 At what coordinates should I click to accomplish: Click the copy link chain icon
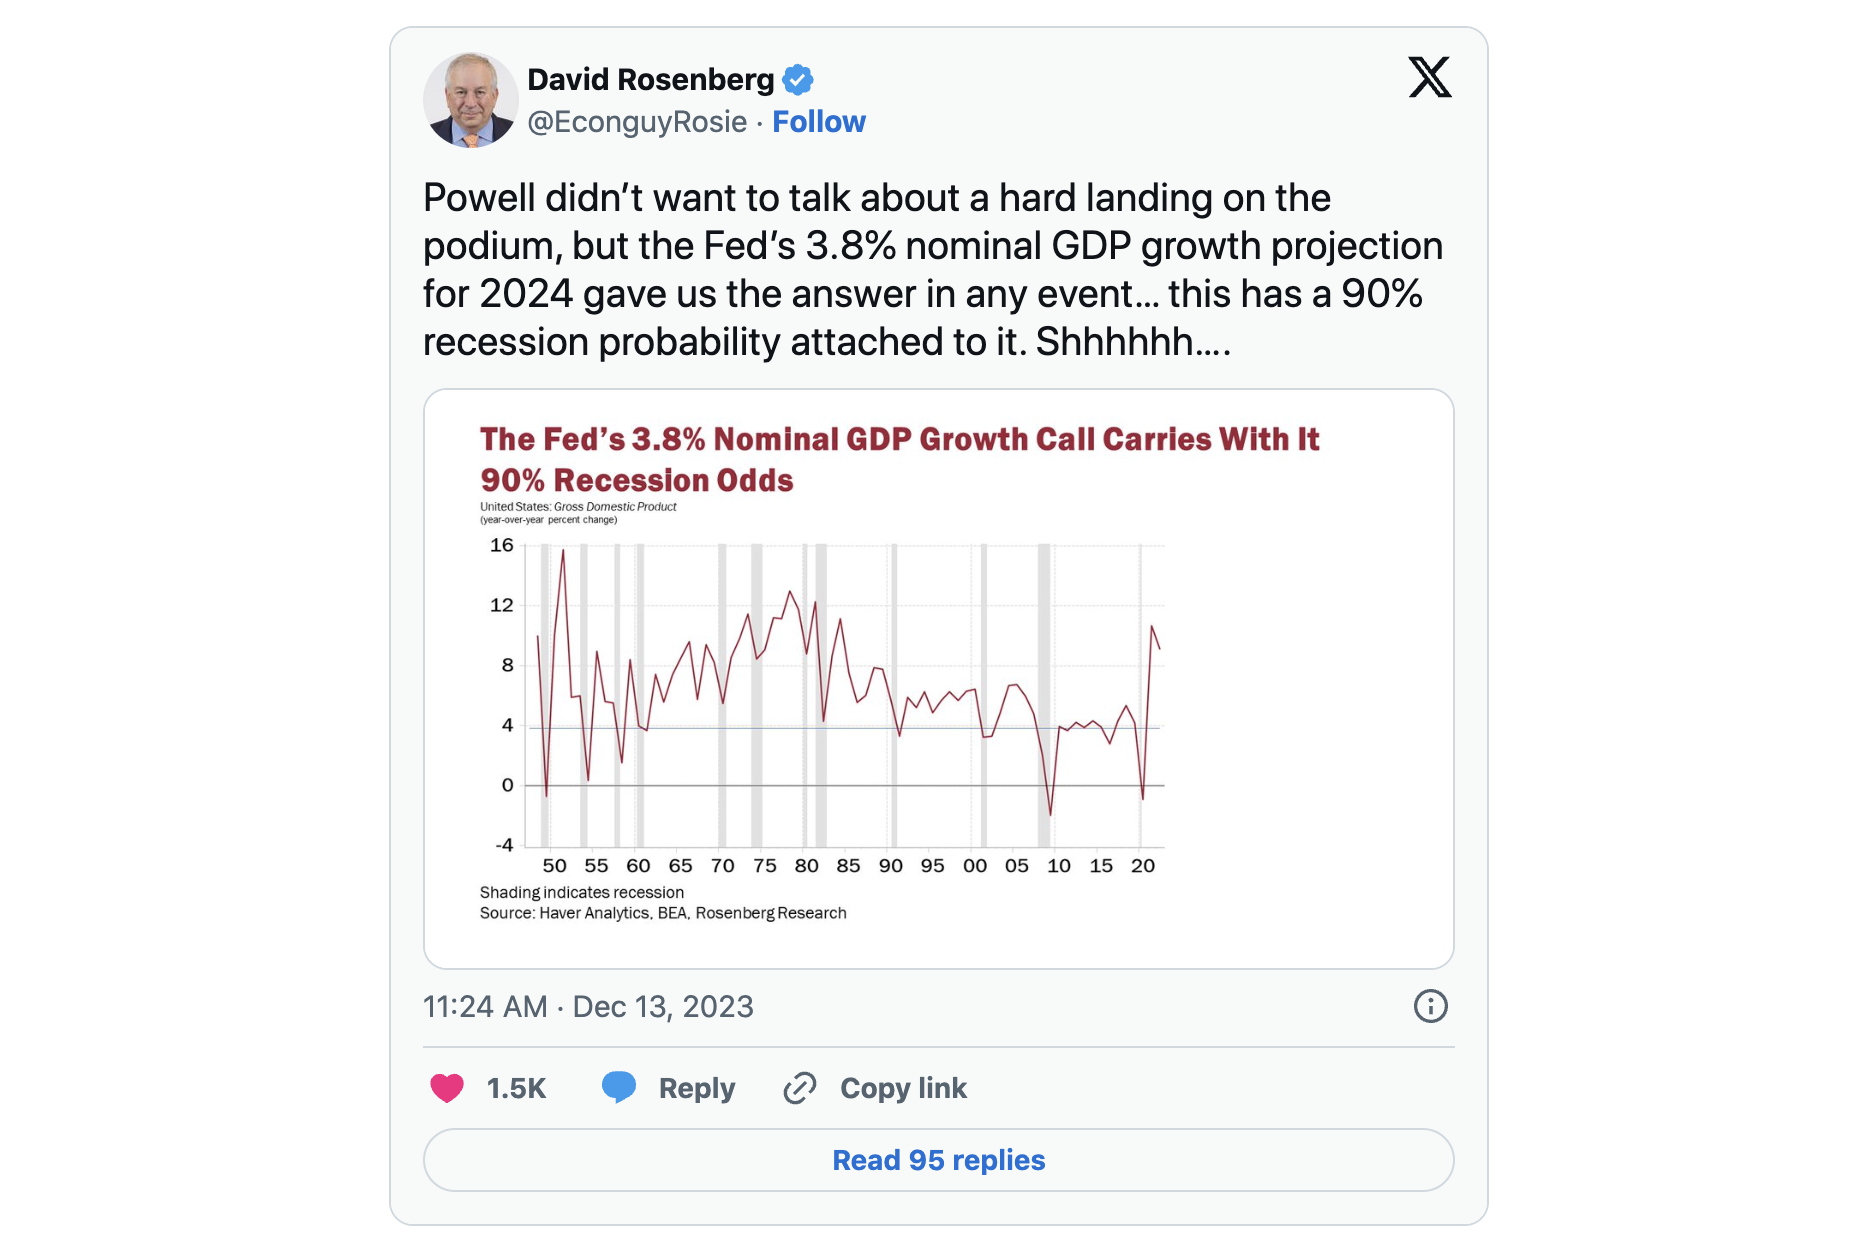coord(799,1088)
